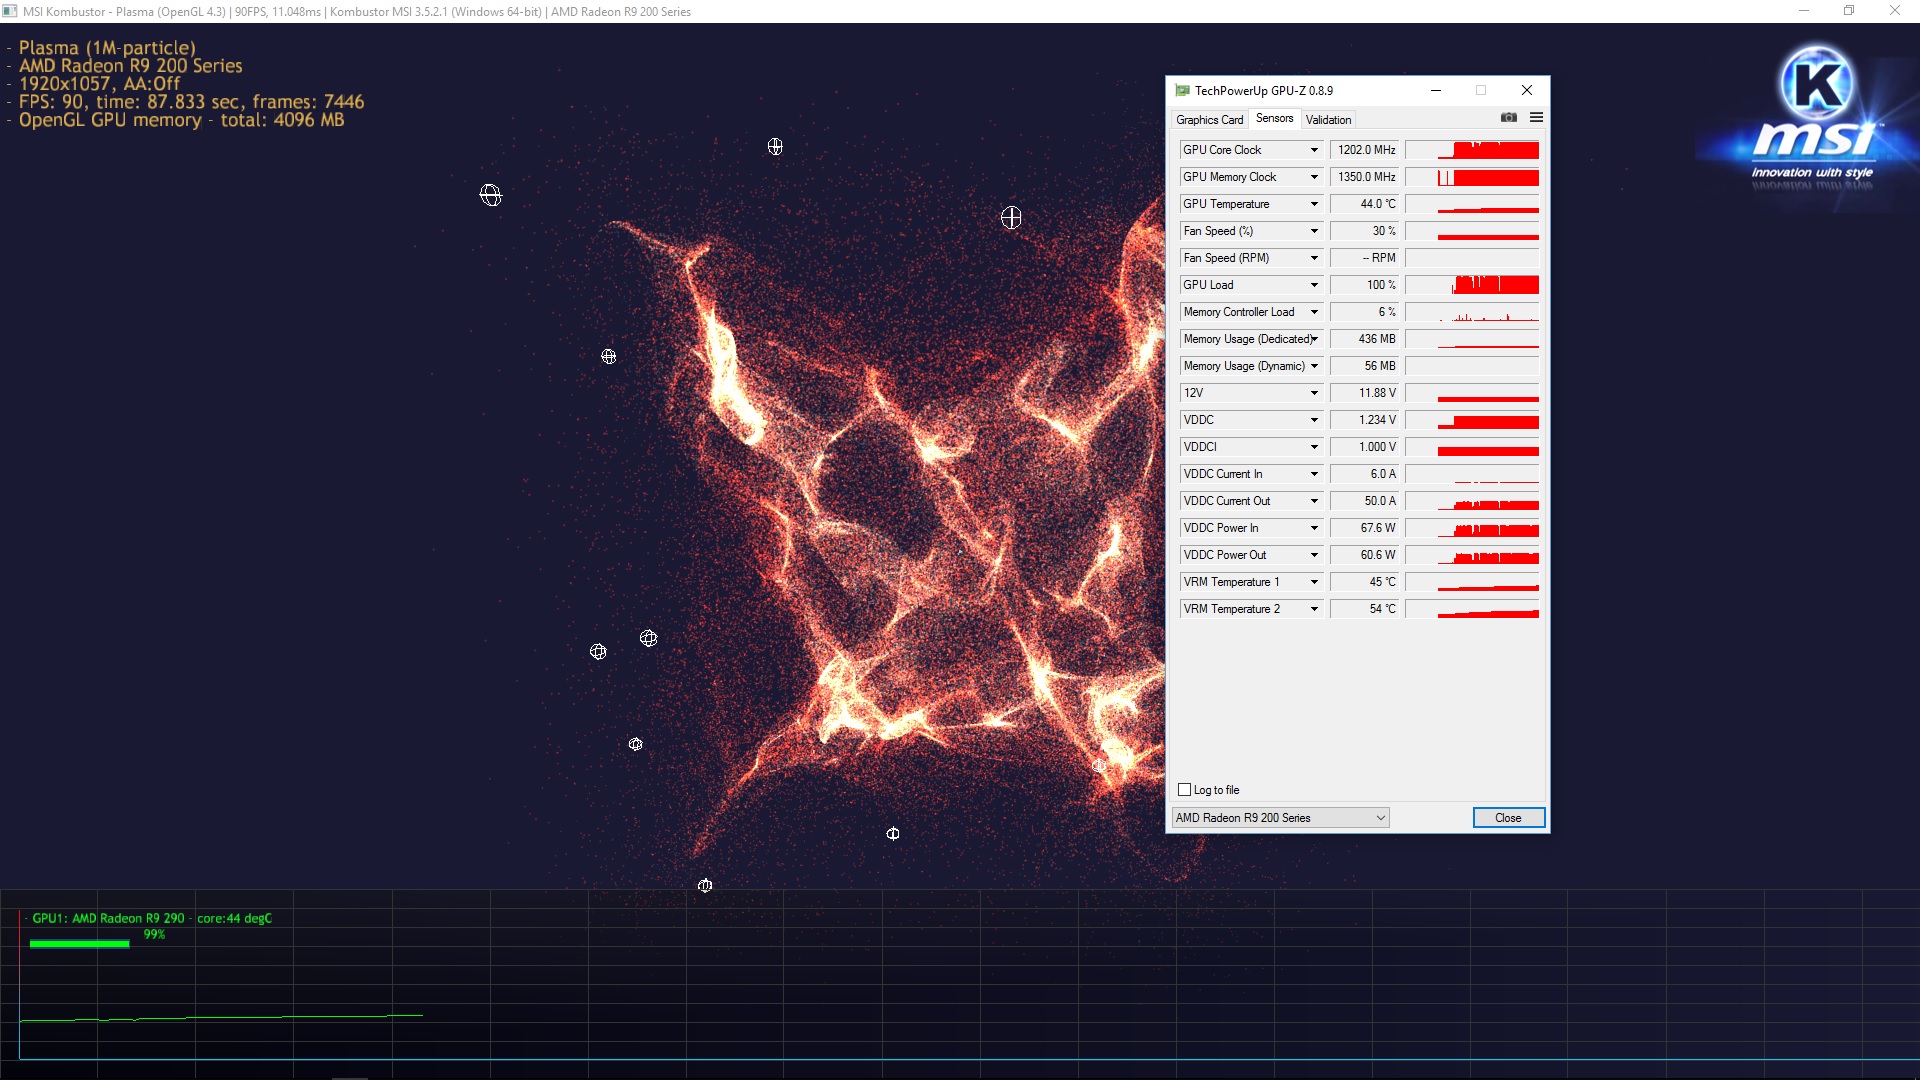This screenshot has height=1080, width=1920.
Task: Switch to the Graphics Card tab
Action: (x=1209, y=119)
